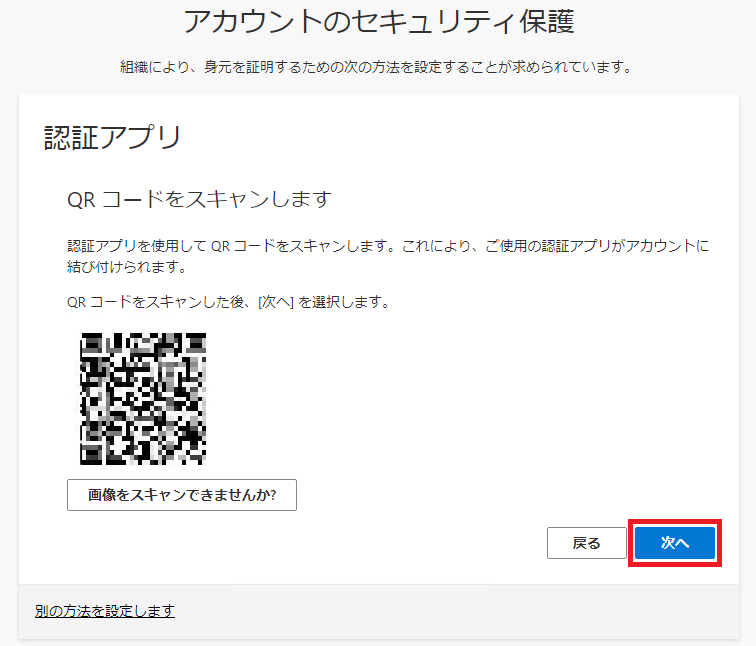This screenshot has height=646, width=756.
Task: Click the QR コードをスキャンします subheading
Action: (200, 199)
